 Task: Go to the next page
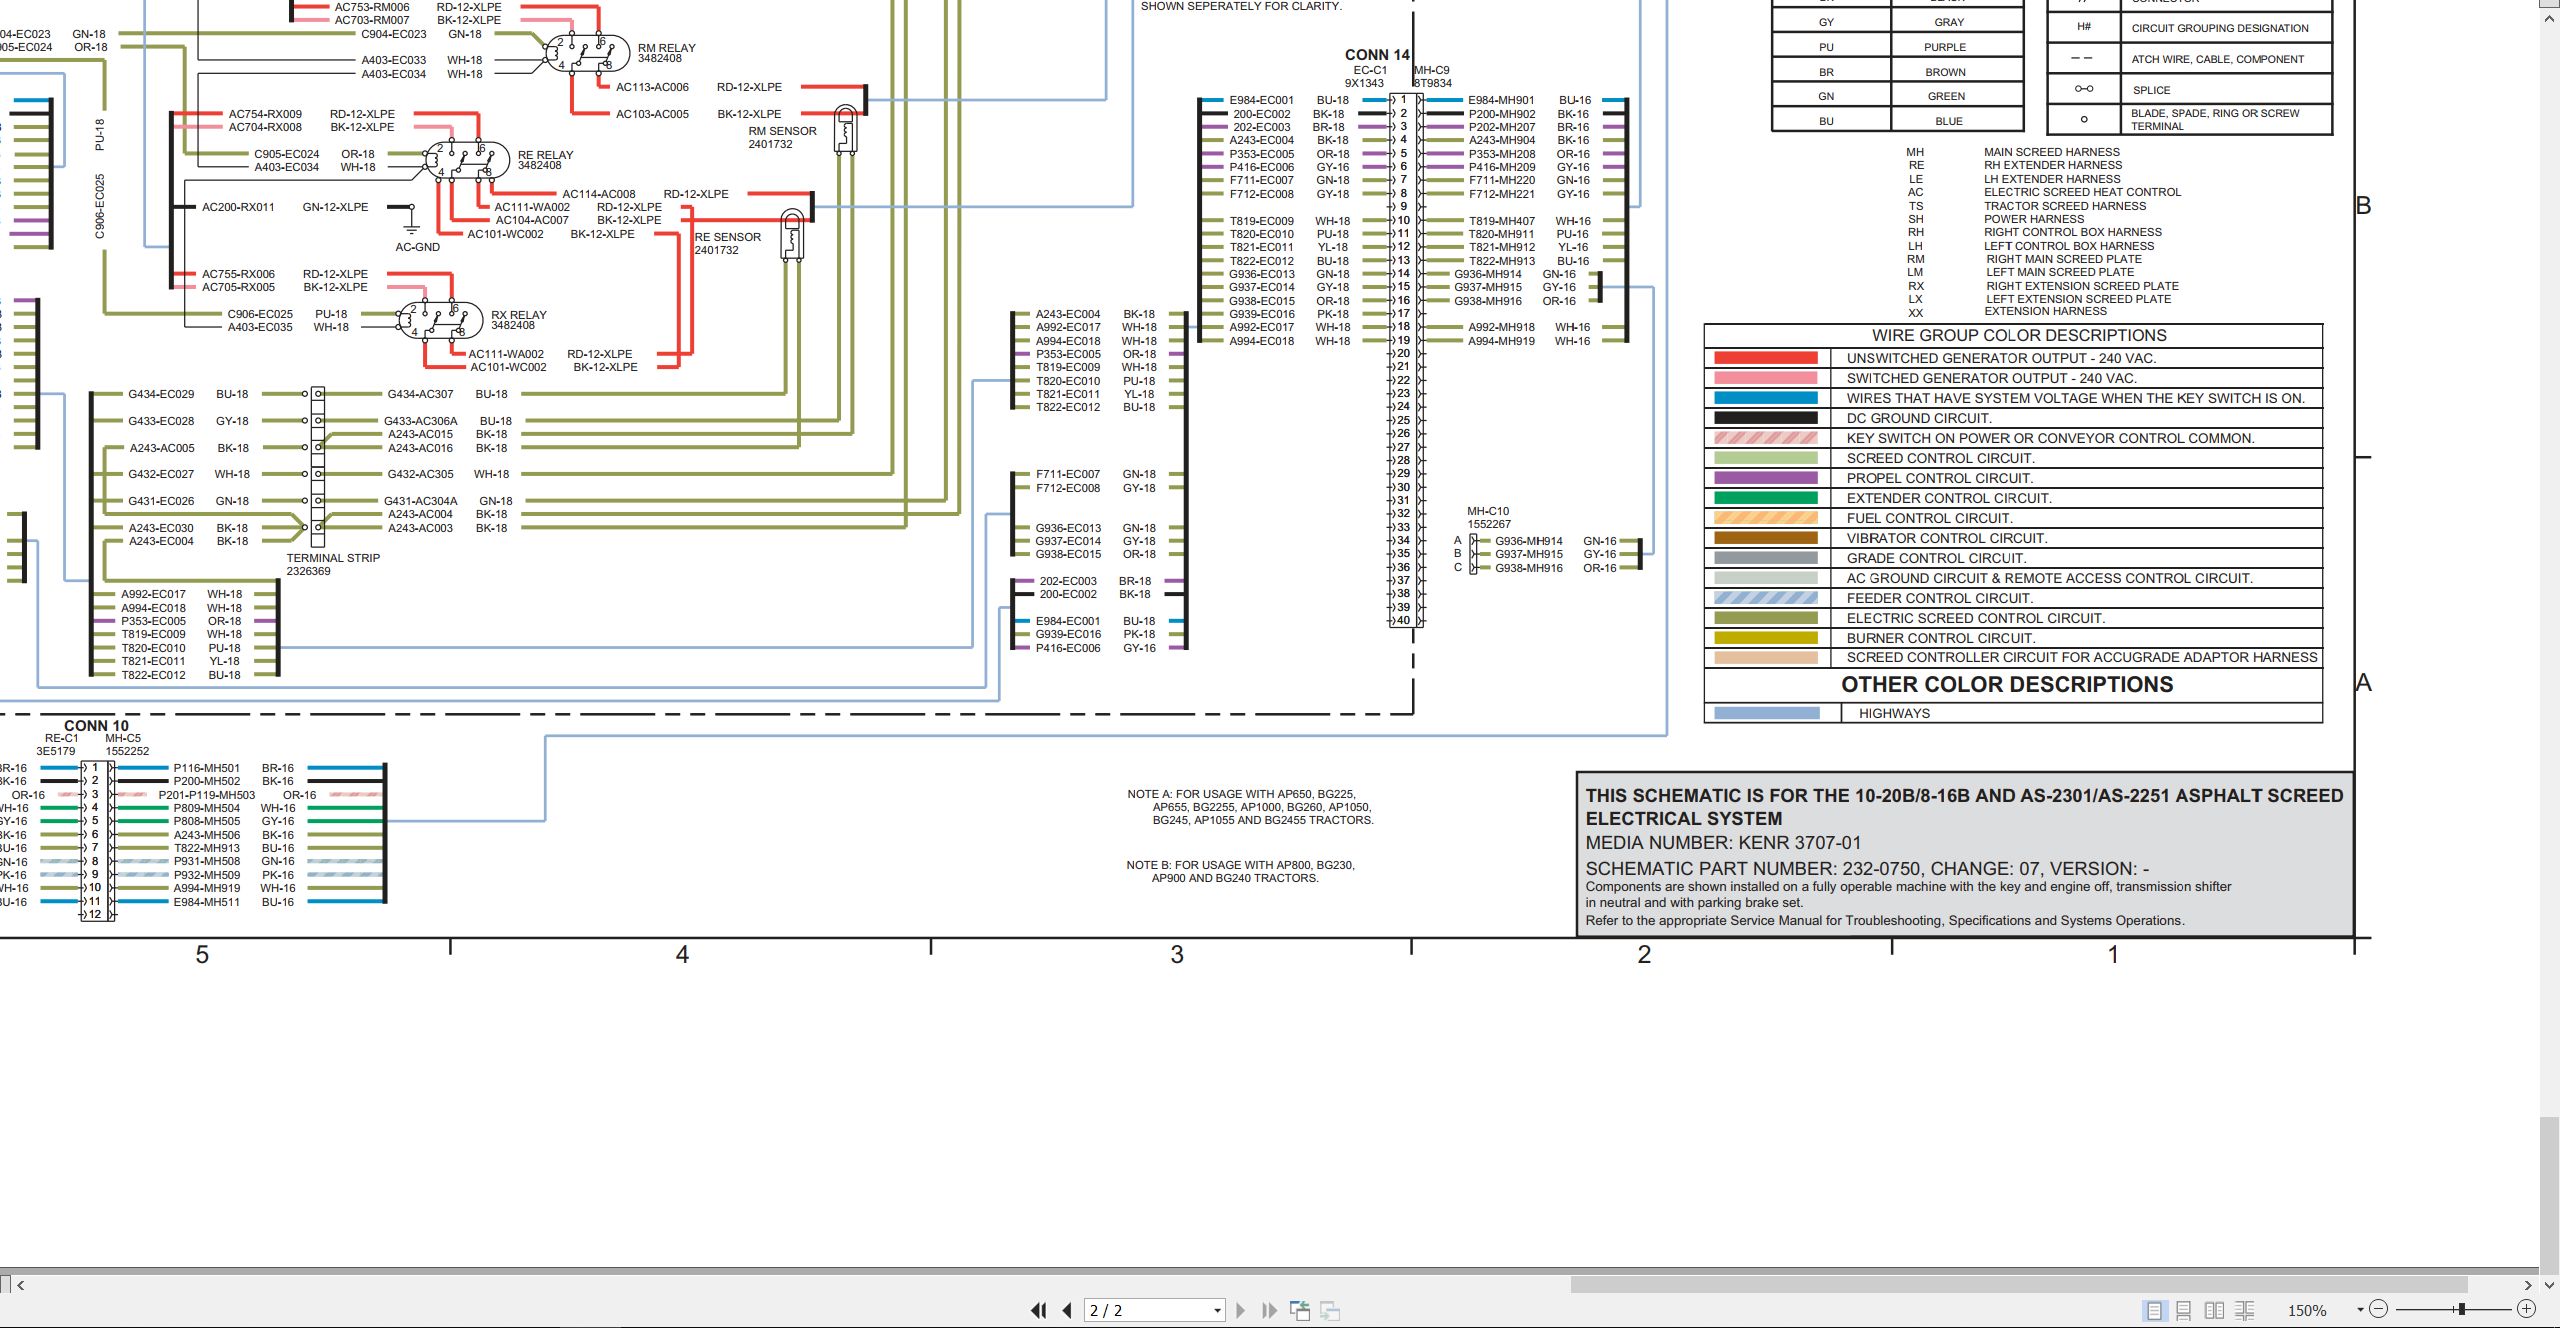1241,1310
